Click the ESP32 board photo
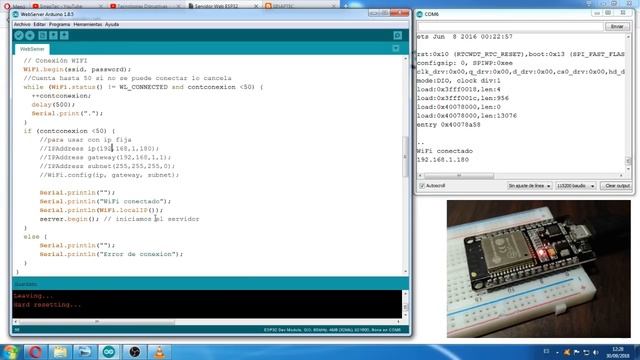Screen dimensions: 640x360 click(x=539, y=269)
